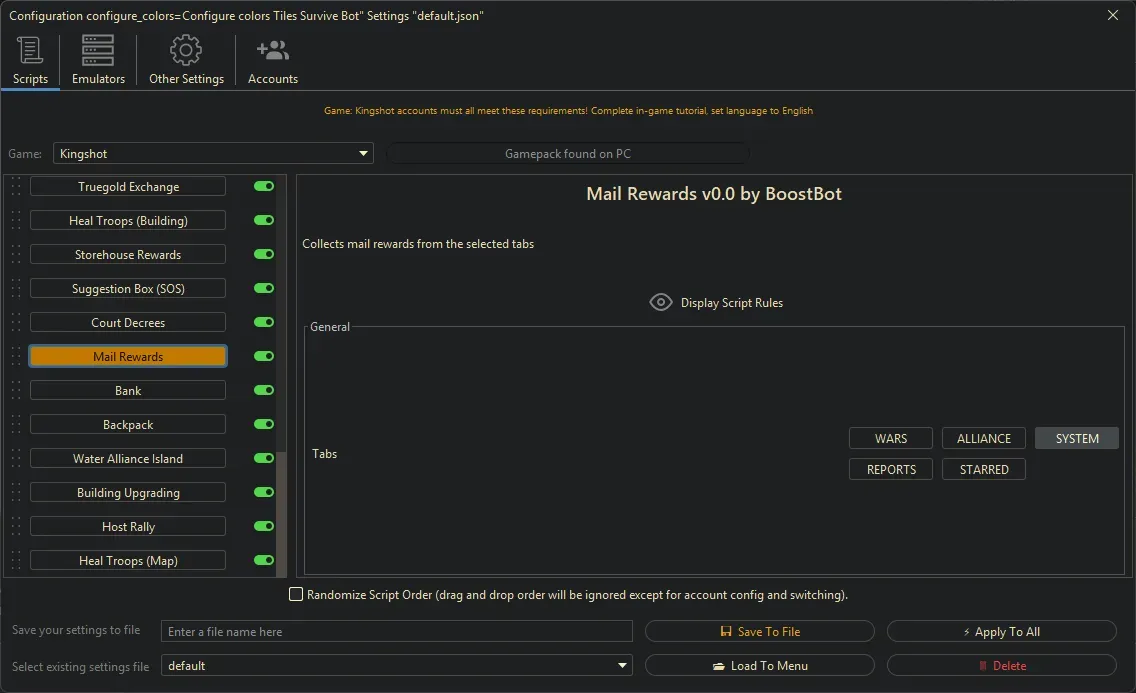
Task: Select the SYSTEM mail tab
Action: [x=1076, y=437]
